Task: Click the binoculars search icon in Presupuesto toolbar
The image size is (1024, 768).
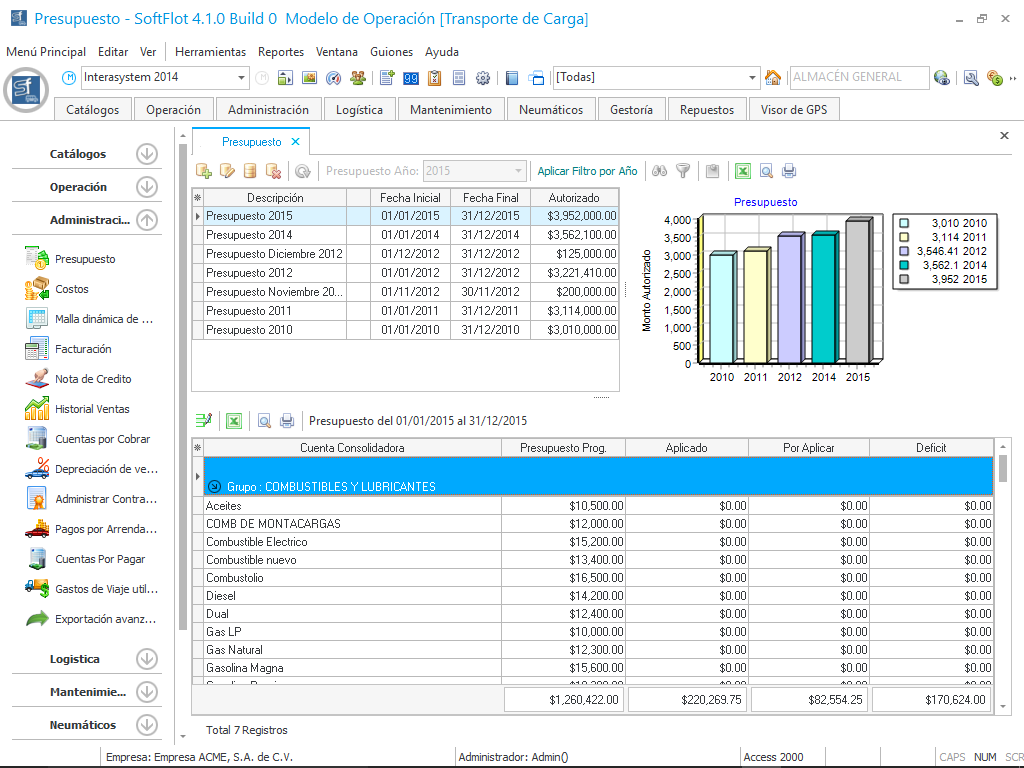Action: (659, 171)
